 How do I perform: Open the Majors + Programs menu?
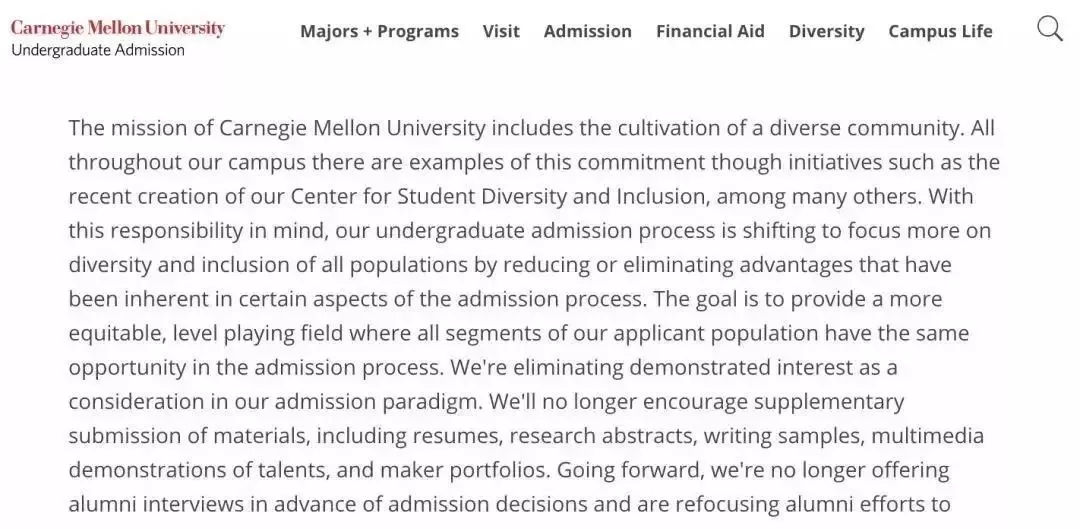380,32
